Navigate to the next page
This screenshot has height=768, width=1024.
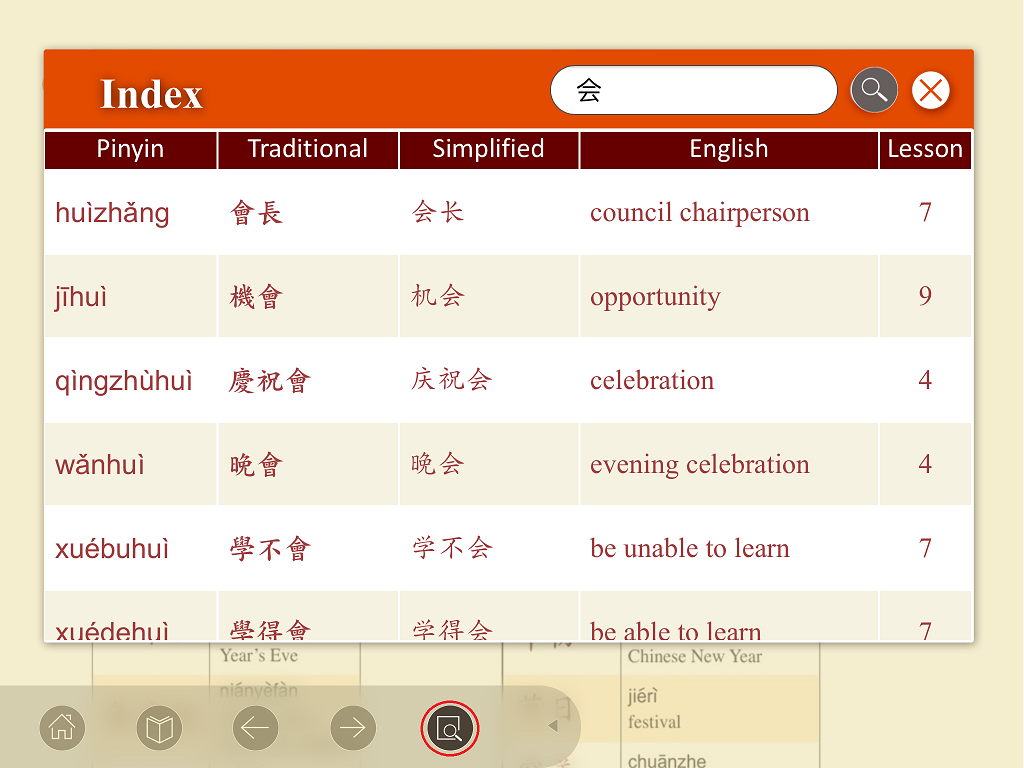(x=353, y=728)
